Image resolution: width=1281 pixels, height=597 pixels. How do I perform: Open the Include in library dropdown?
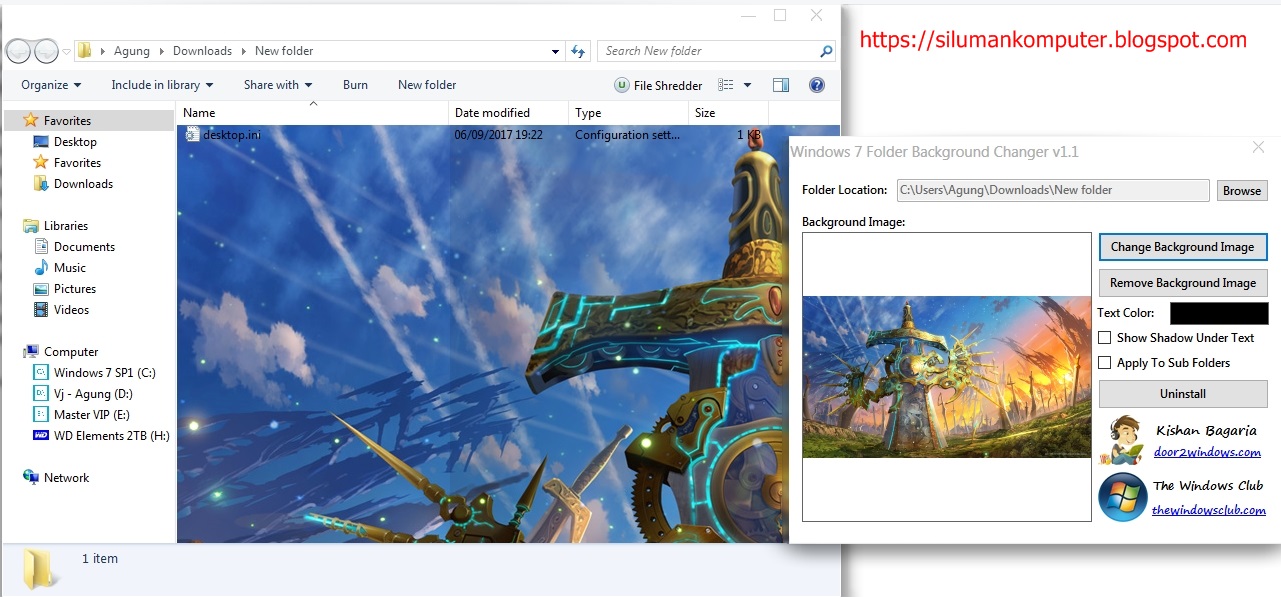162,85
